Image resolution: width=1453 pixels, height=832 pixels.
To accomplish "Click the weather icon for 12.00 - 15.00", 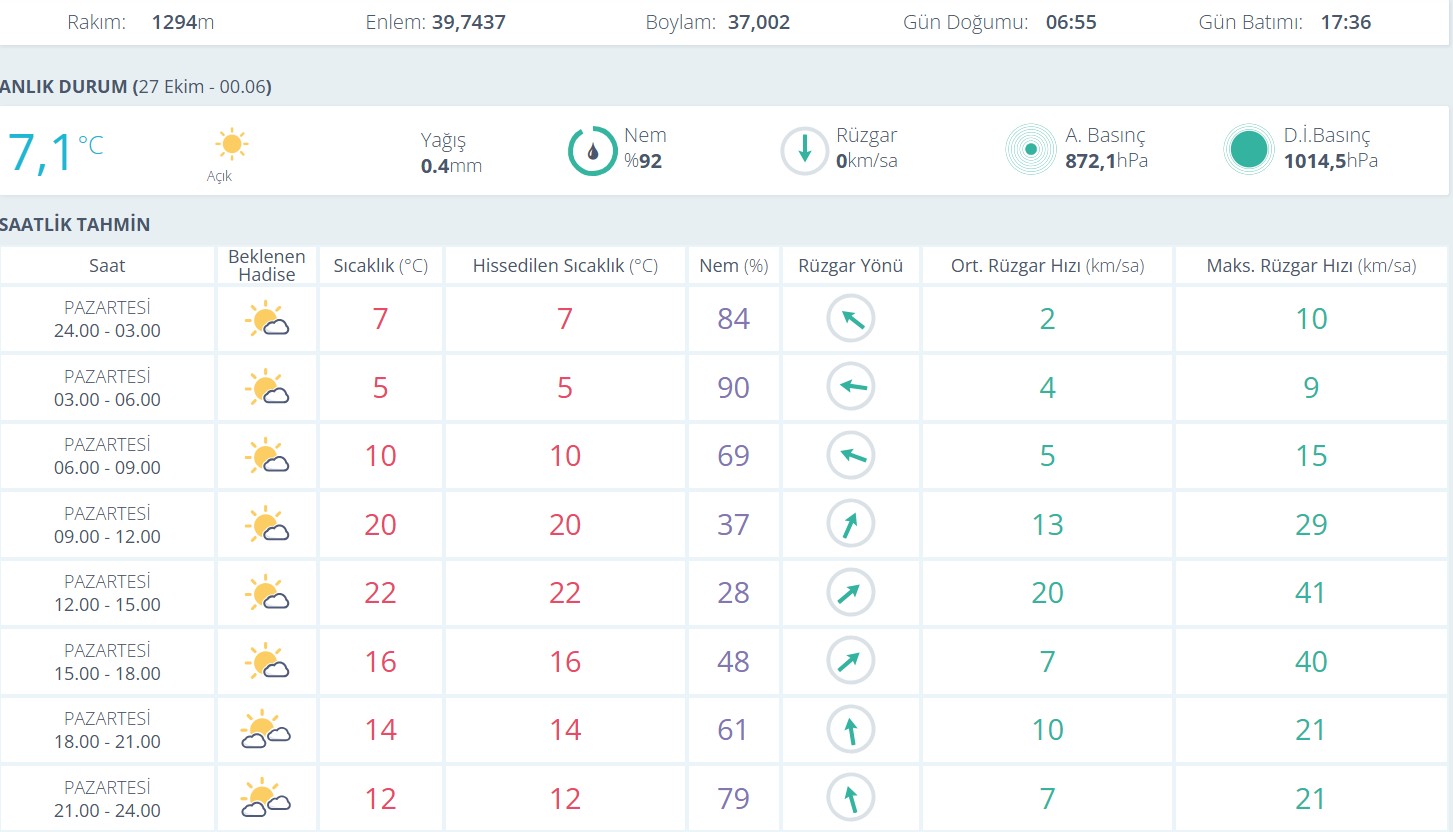I will tap(266, 593).
